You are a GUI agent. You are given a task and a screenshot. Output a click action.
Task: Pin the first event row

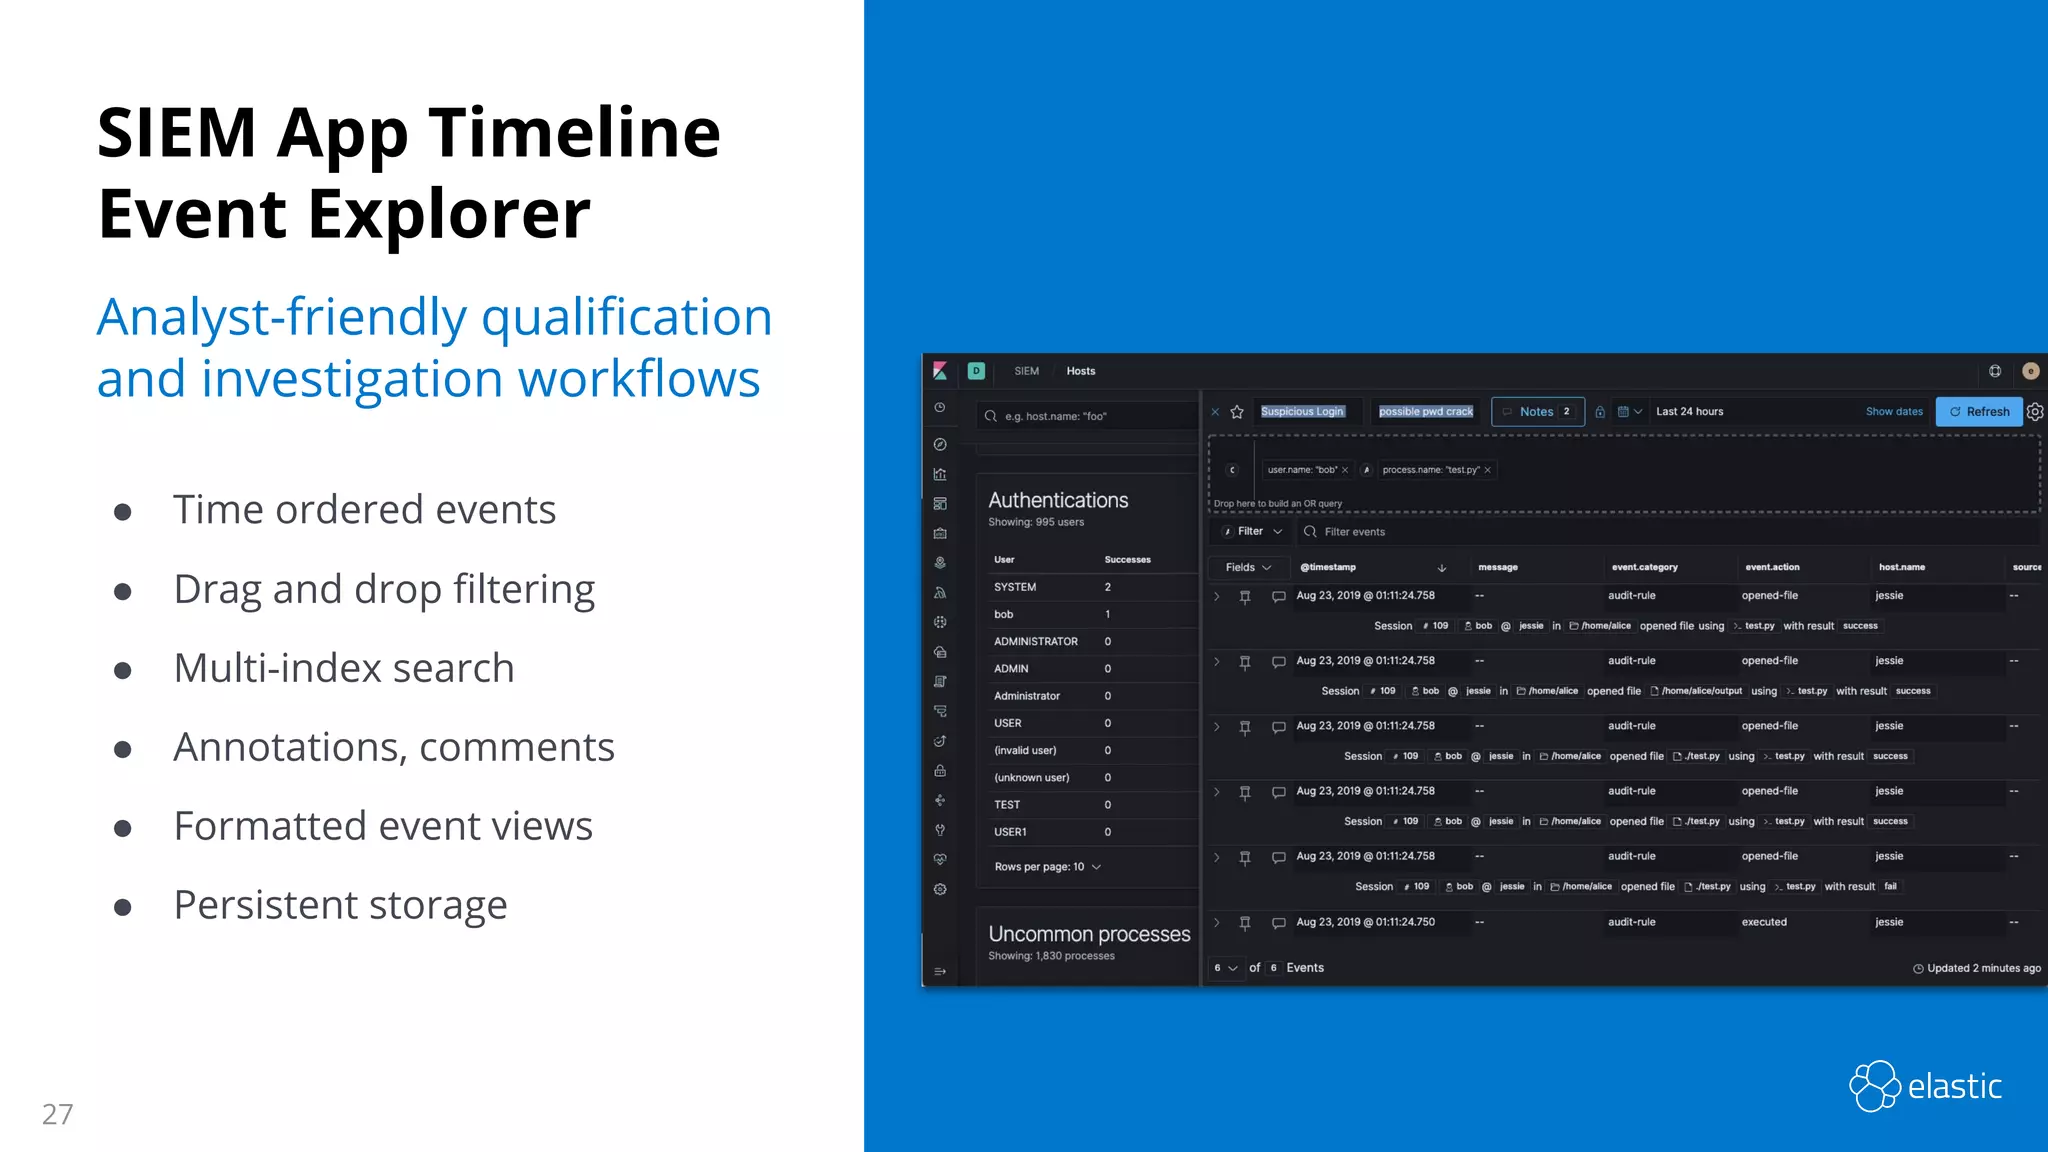click(x=1245, y=597)
